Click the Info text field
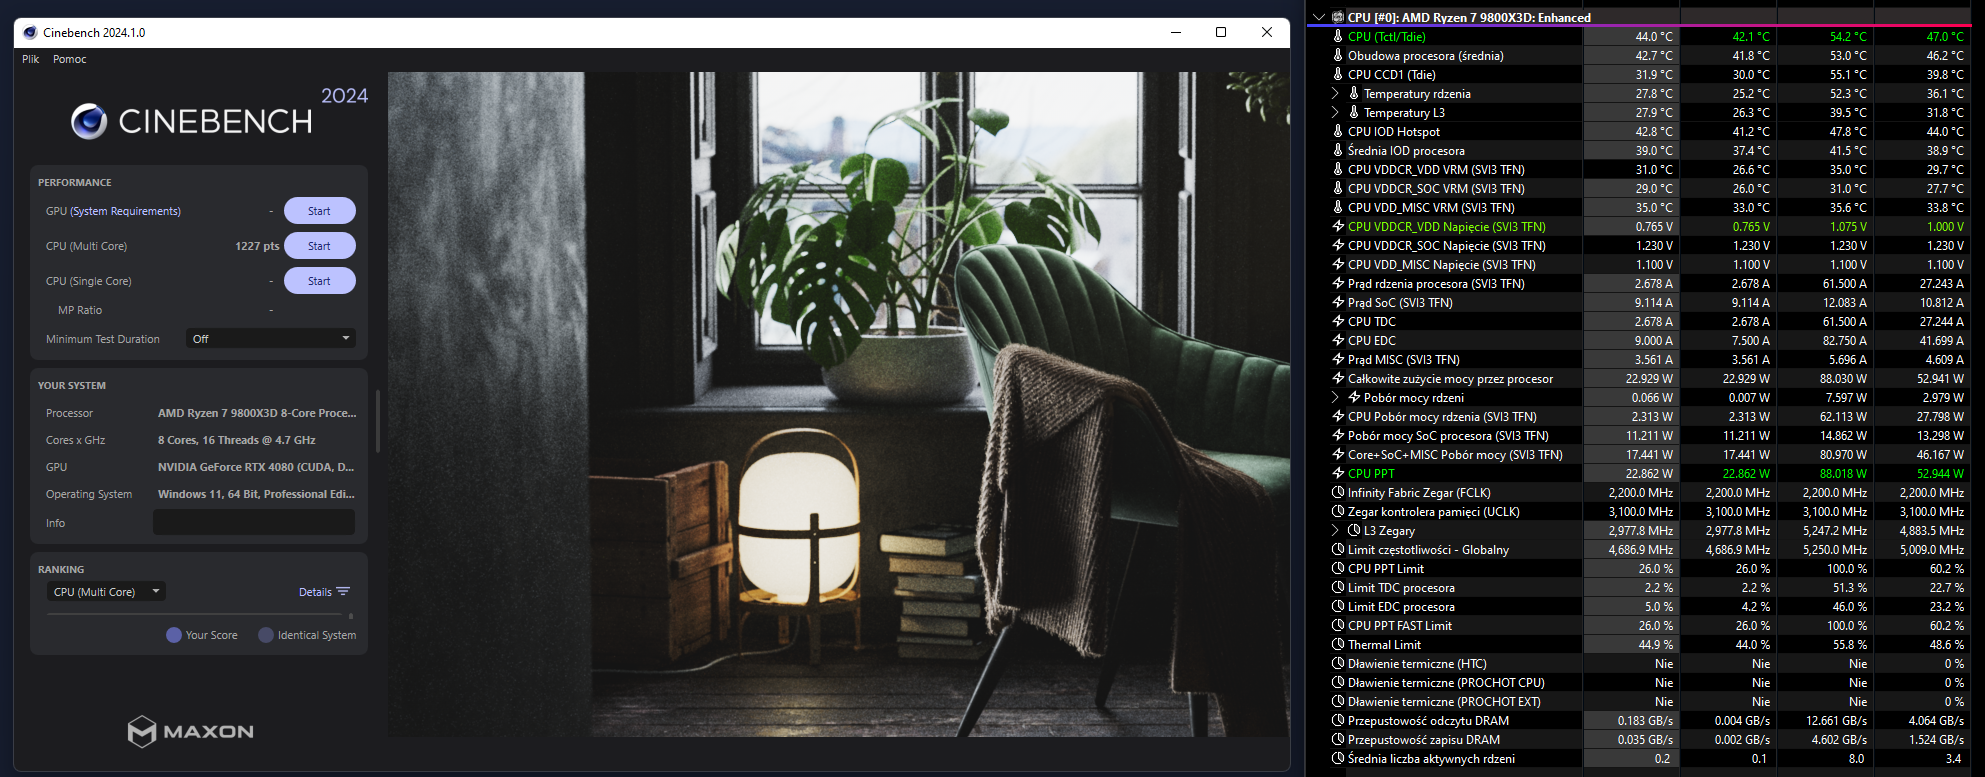 pyautogui.click(x=254, y=523)
